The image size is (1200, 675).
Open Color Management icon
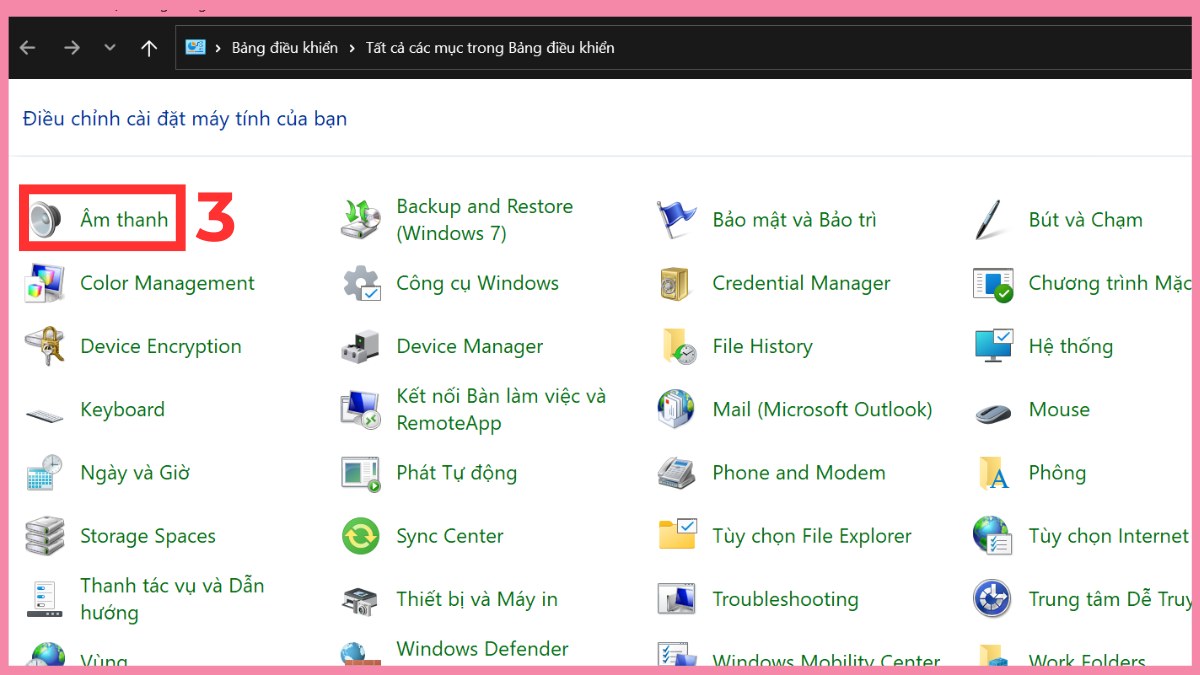[x=44, y=284]
